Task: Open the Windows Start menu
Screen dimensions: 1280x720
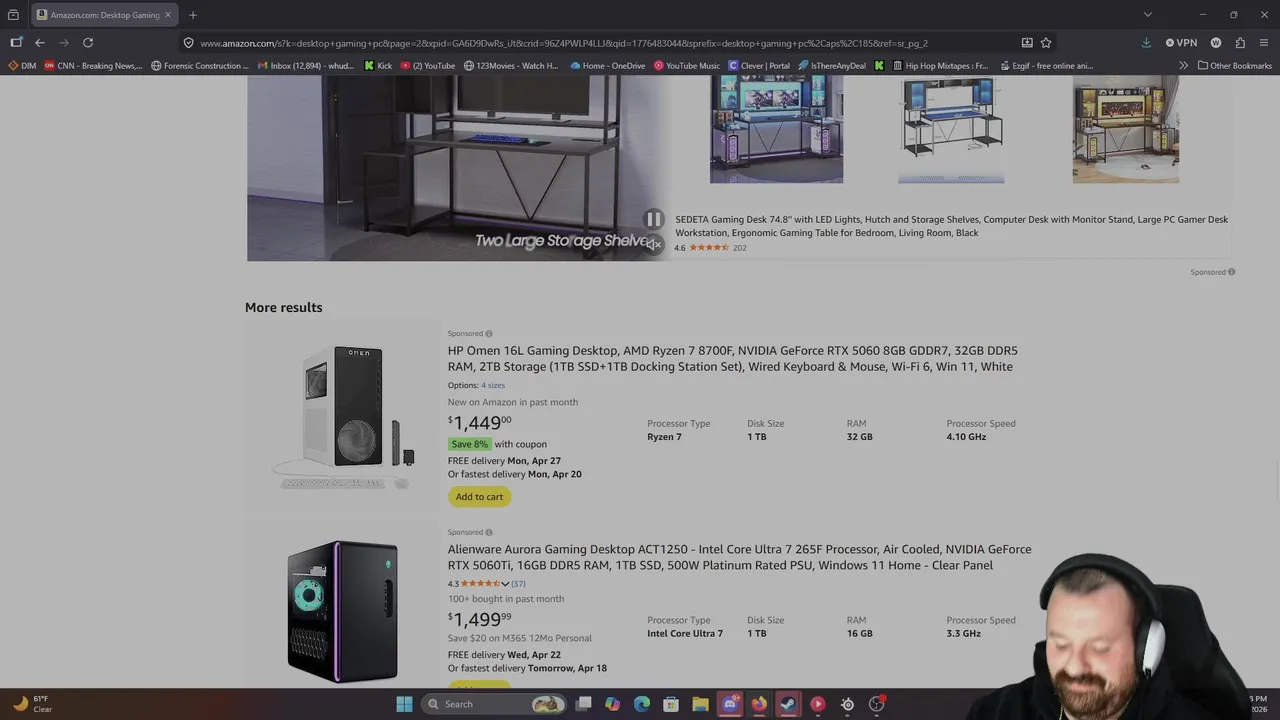Action: point(404,704)
